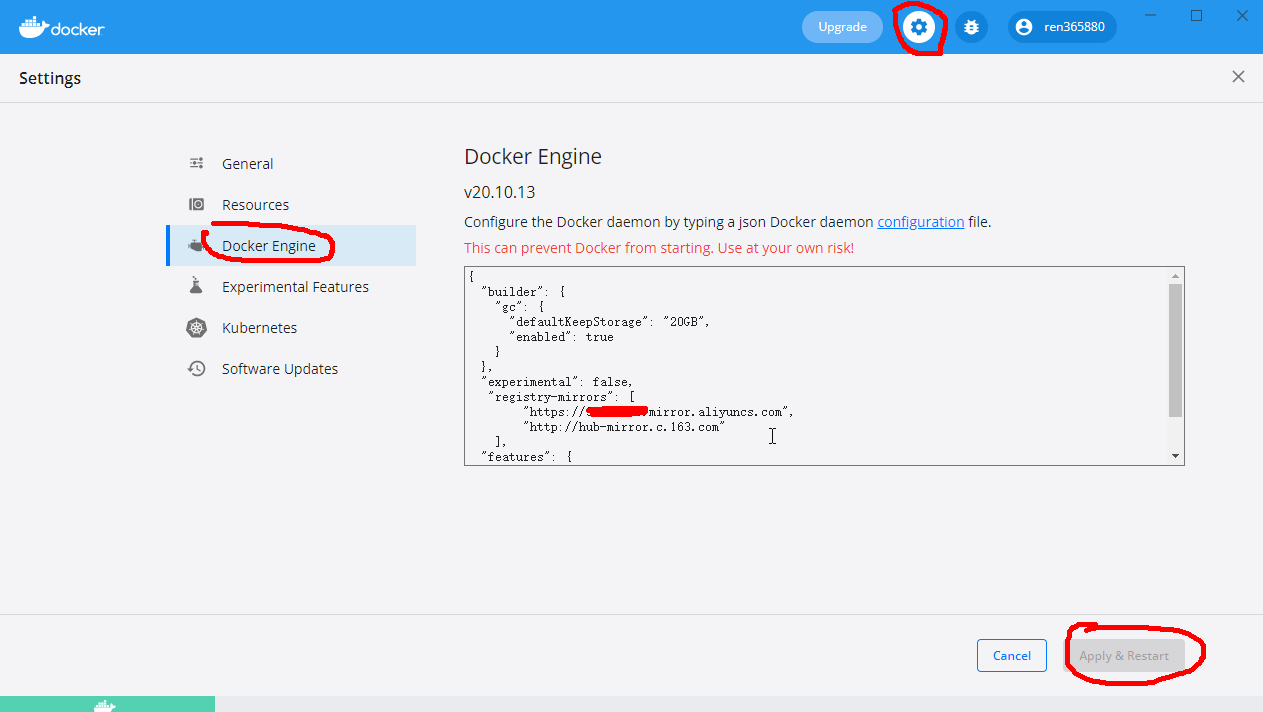Click the Upgrade button
The width and height of the screenshot is (1263, 712).
842,27
